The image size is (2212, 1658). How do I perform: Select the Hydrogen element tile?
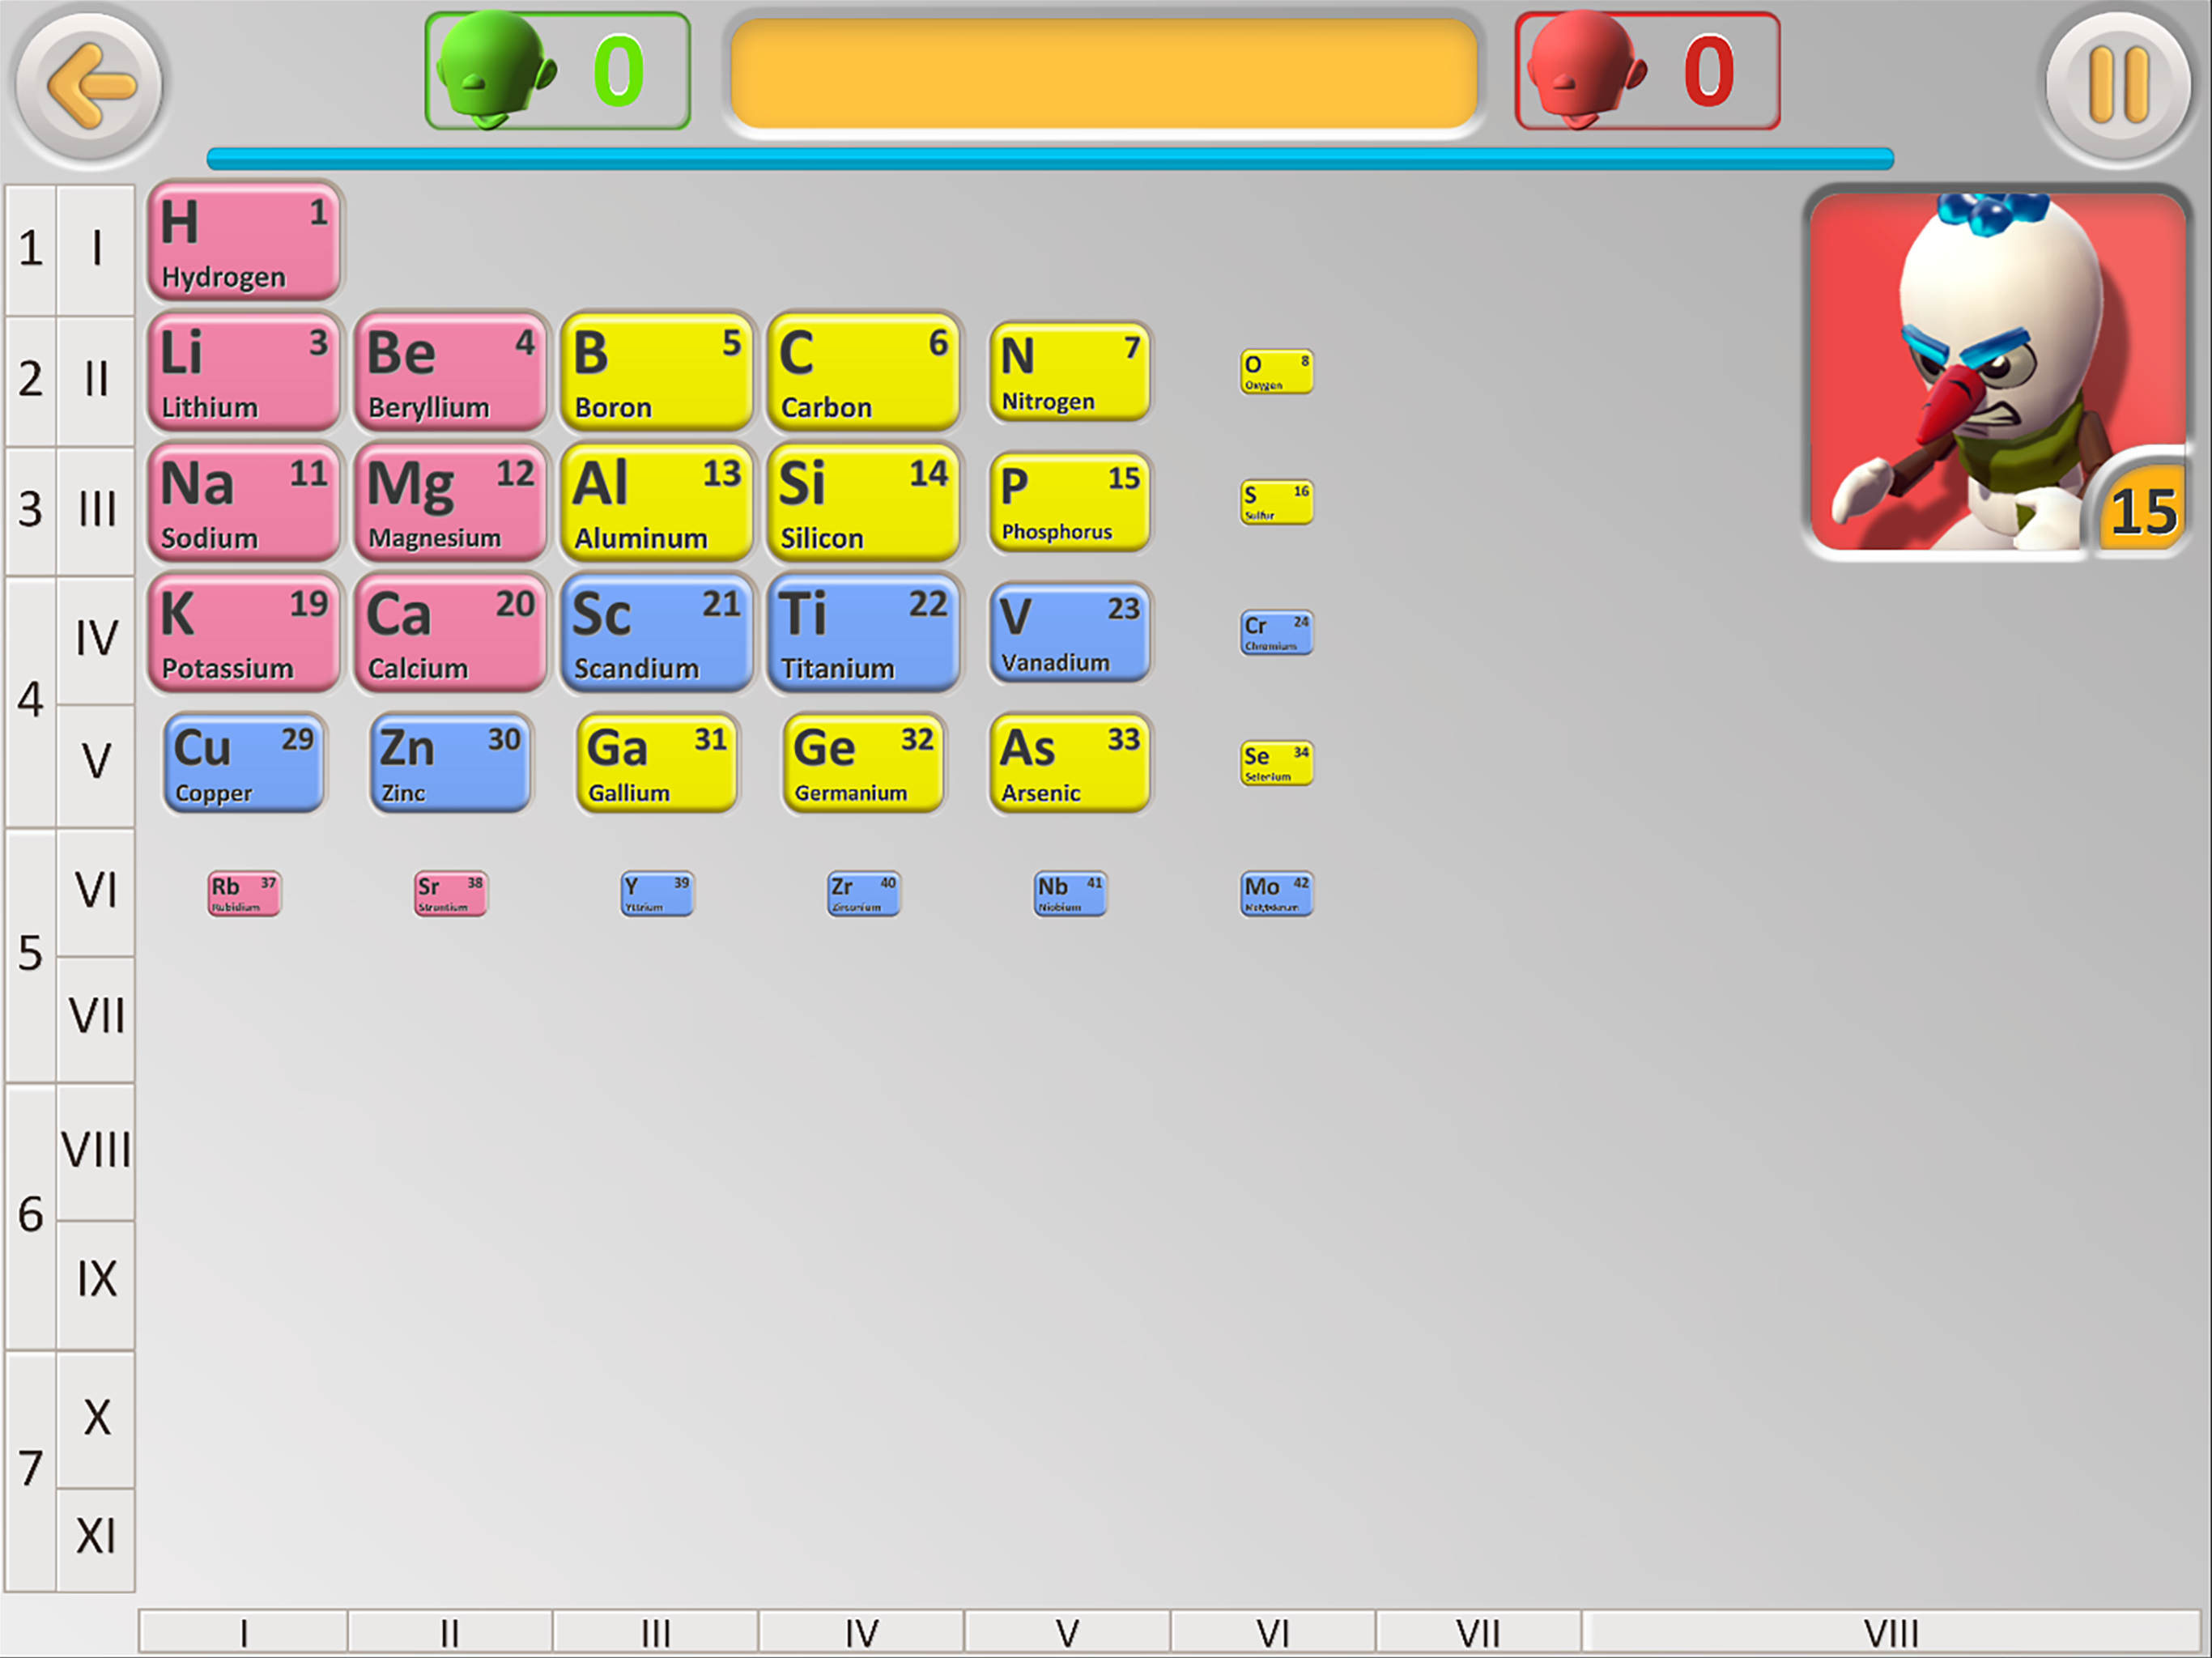point(245,241)
